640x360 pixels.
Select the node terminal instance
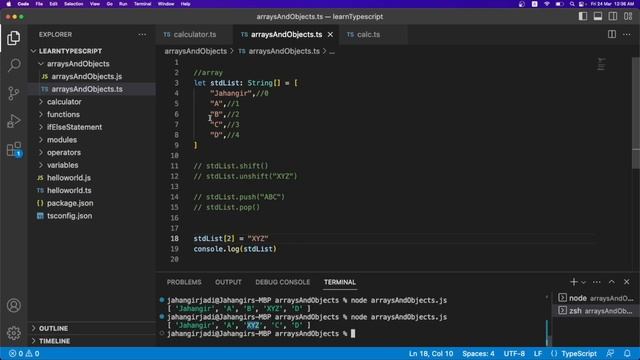596,298
